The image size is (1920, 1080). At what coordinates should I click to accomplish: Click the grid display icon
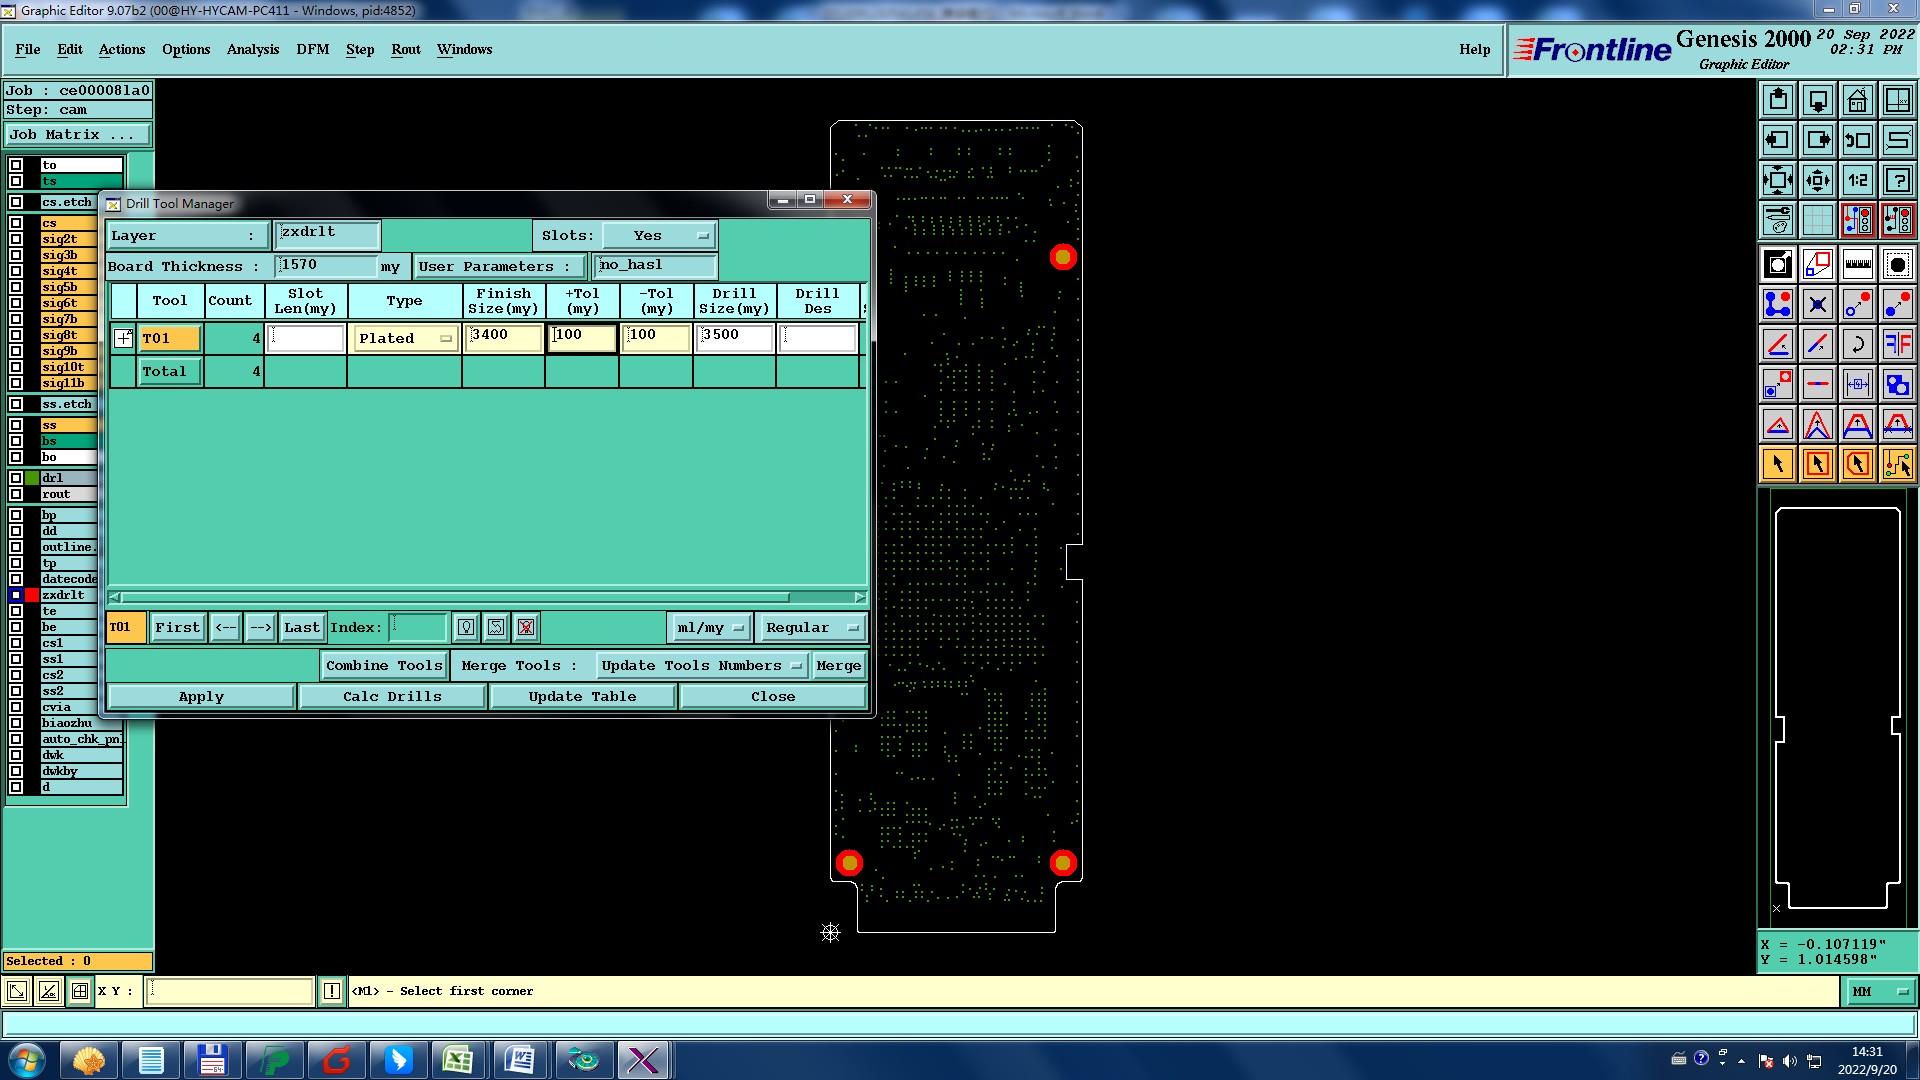(1817, 220)
